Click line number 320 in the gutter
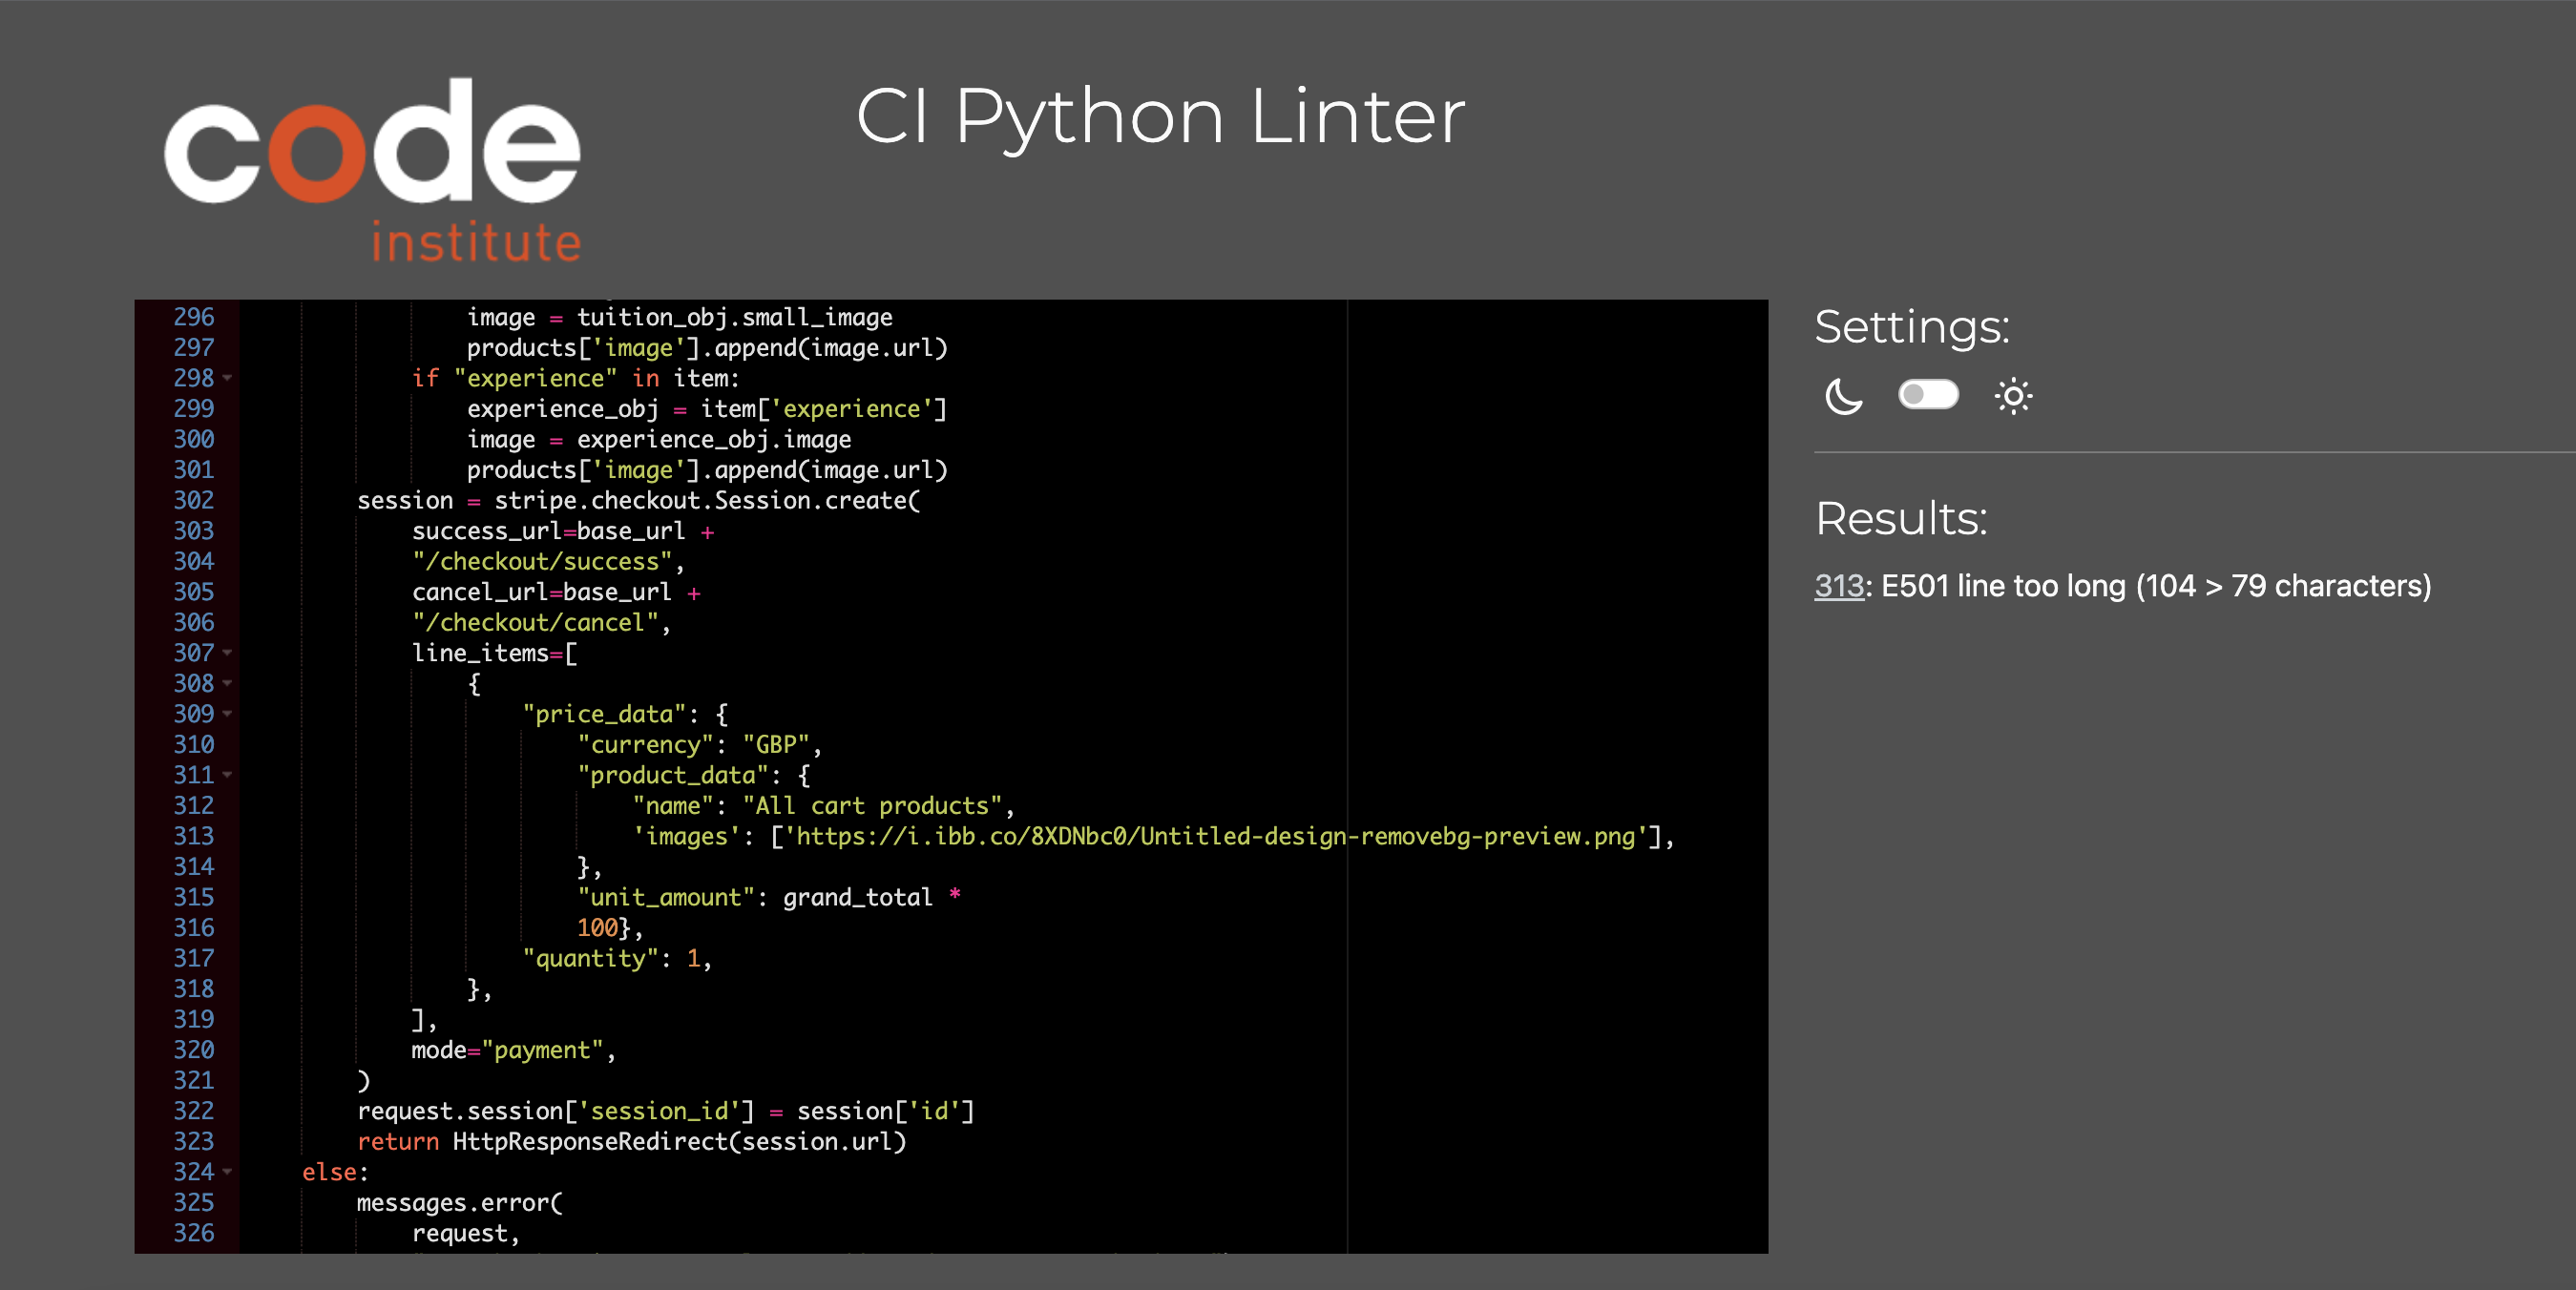 coord(194,1050)
